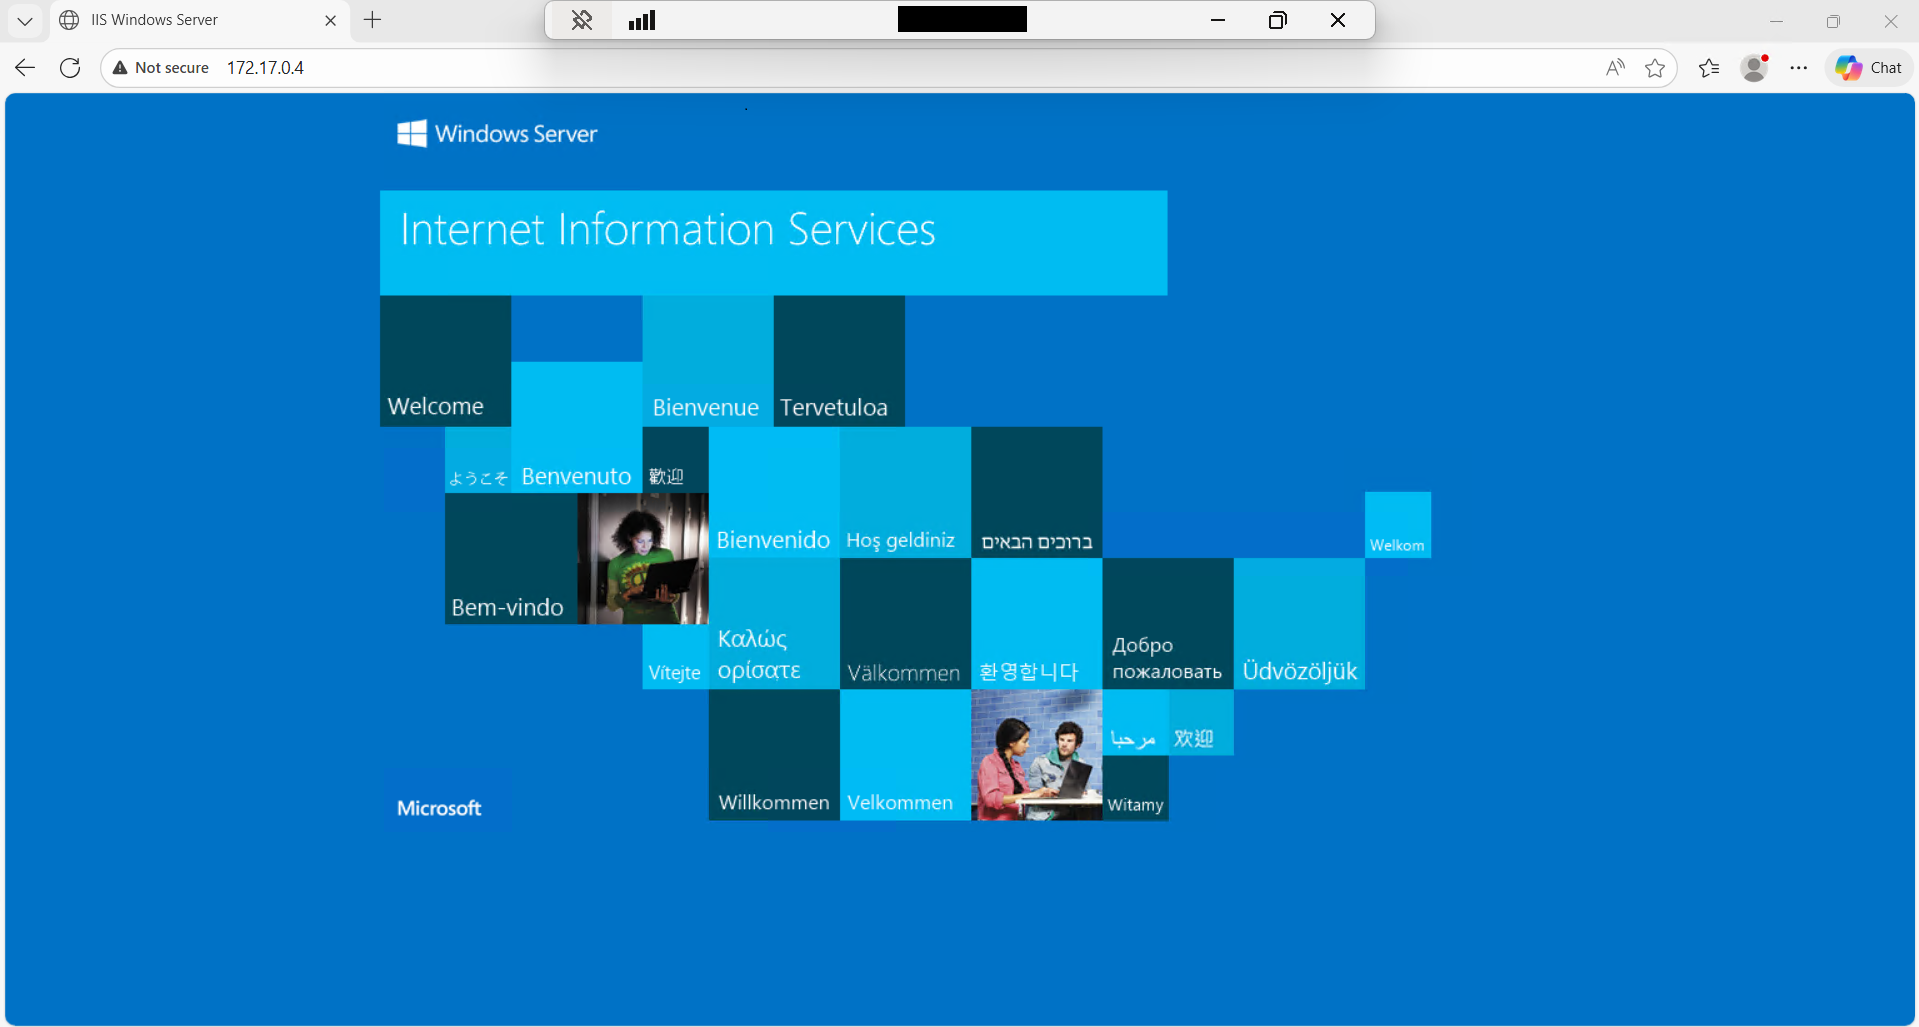Show connection signal strength info
Screen dimensions: 1919x1027
point(642,20)
